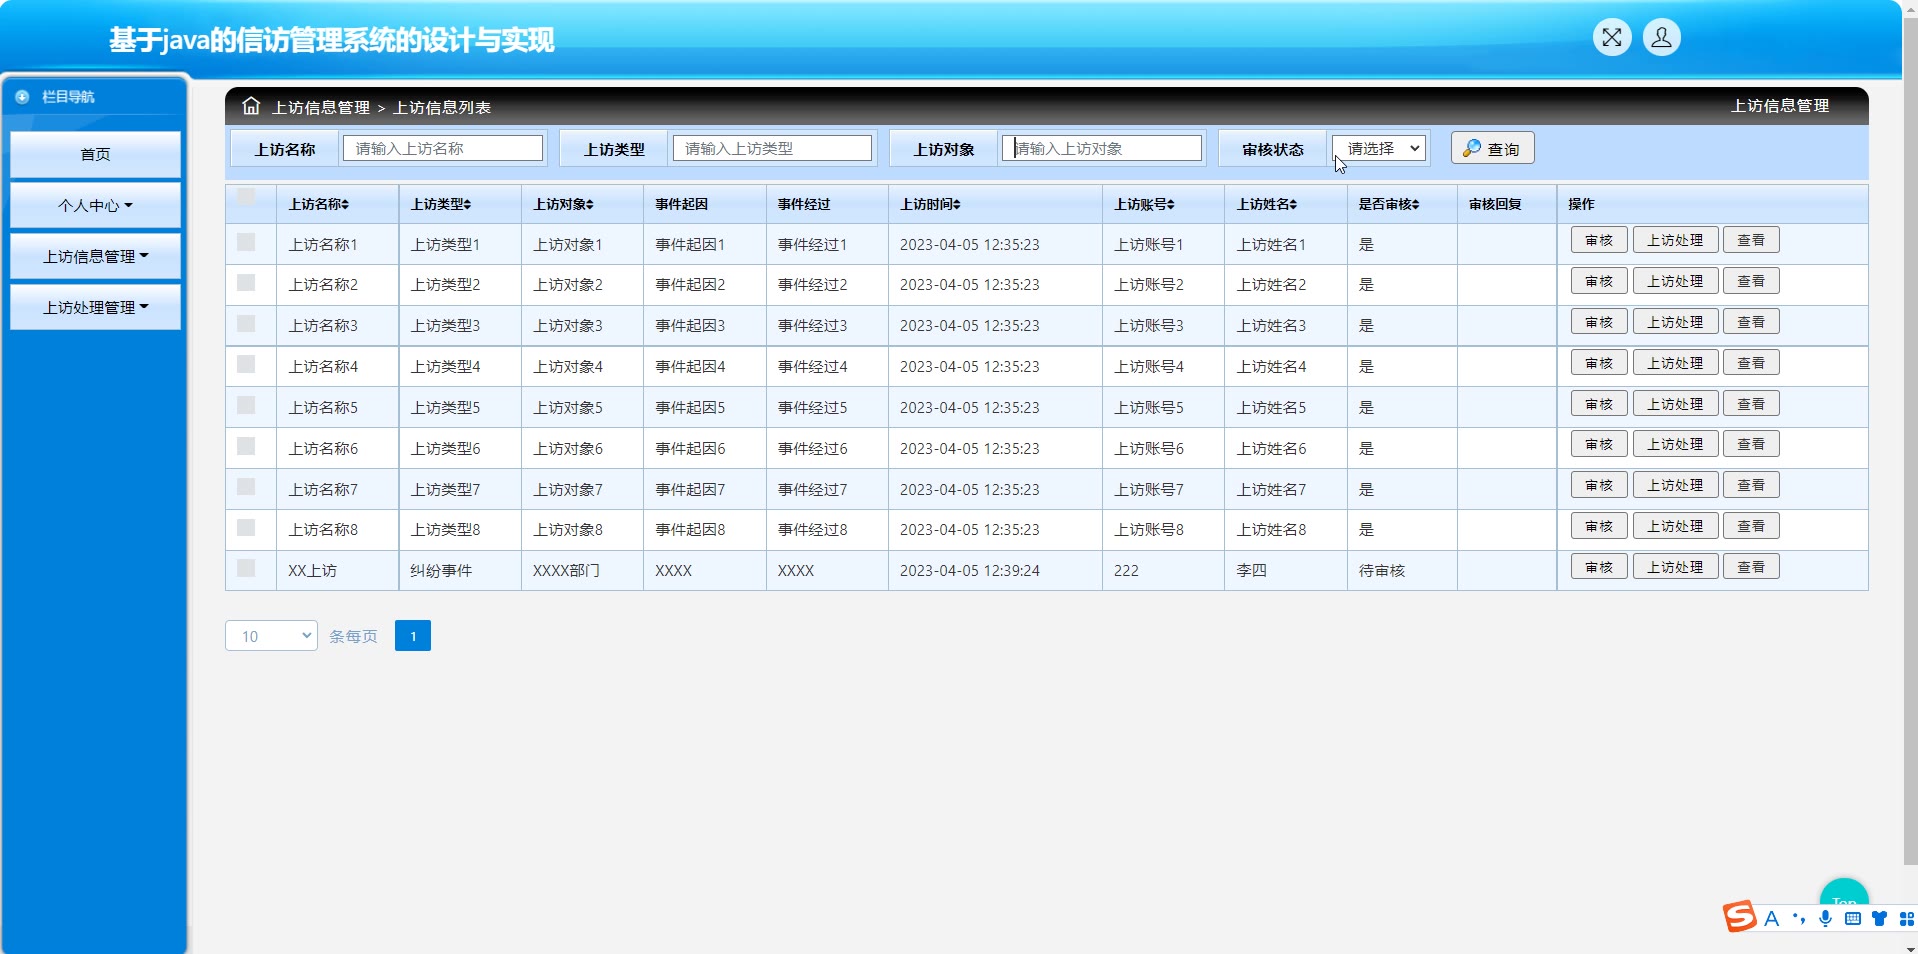Toggle the Sogou English mode A icon
Screen dimensions: 1918x954
[1772, 918]
